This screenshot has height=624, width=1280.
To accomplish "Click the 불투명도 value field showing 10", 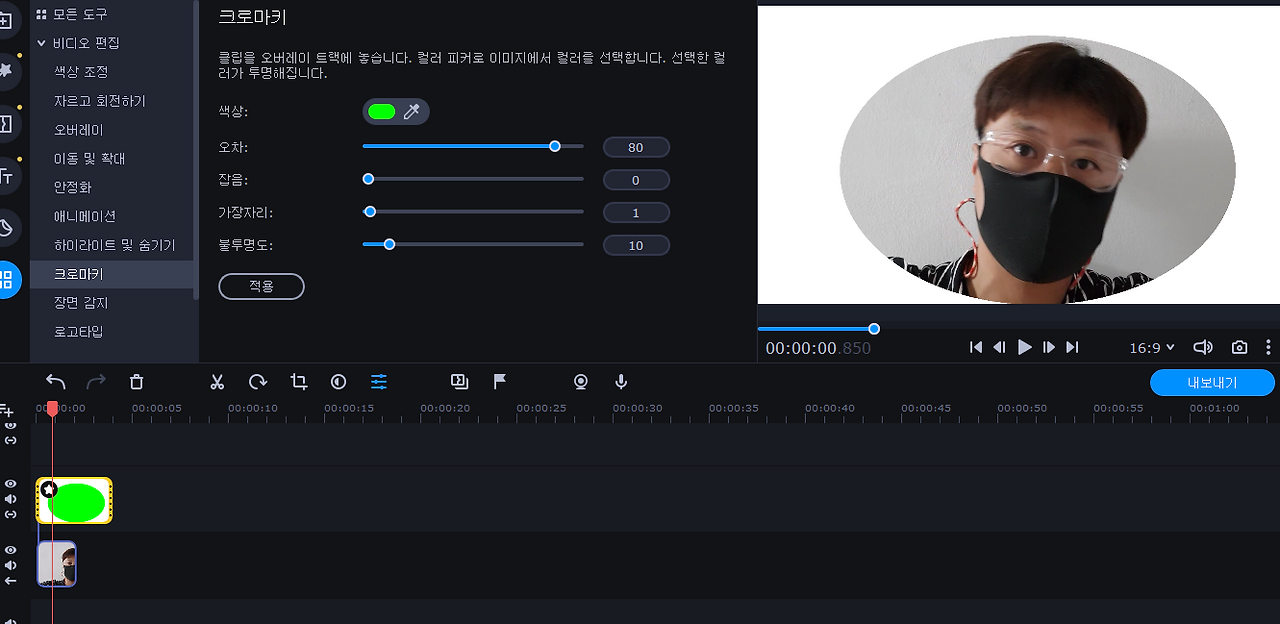I will click(x=636, y=245).
